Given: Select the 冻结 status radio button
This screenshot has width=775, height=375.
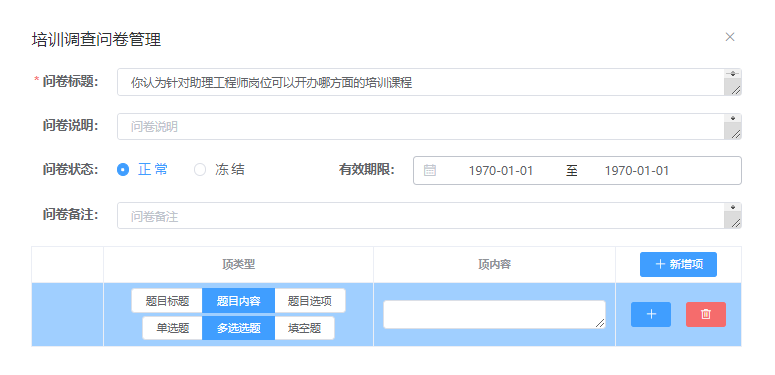Looking at the screenshot, I should pyautogui.click(x=200, y=170).
